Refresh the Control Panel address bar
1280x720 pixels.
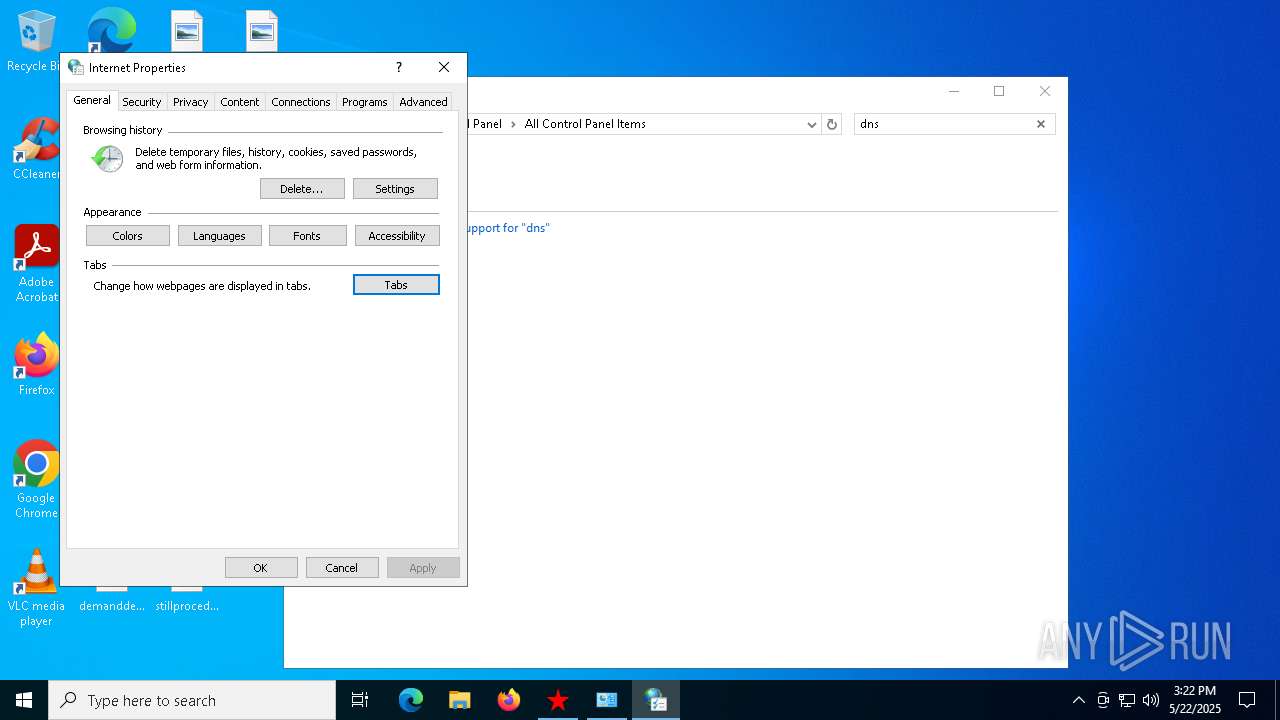(832, 124)
